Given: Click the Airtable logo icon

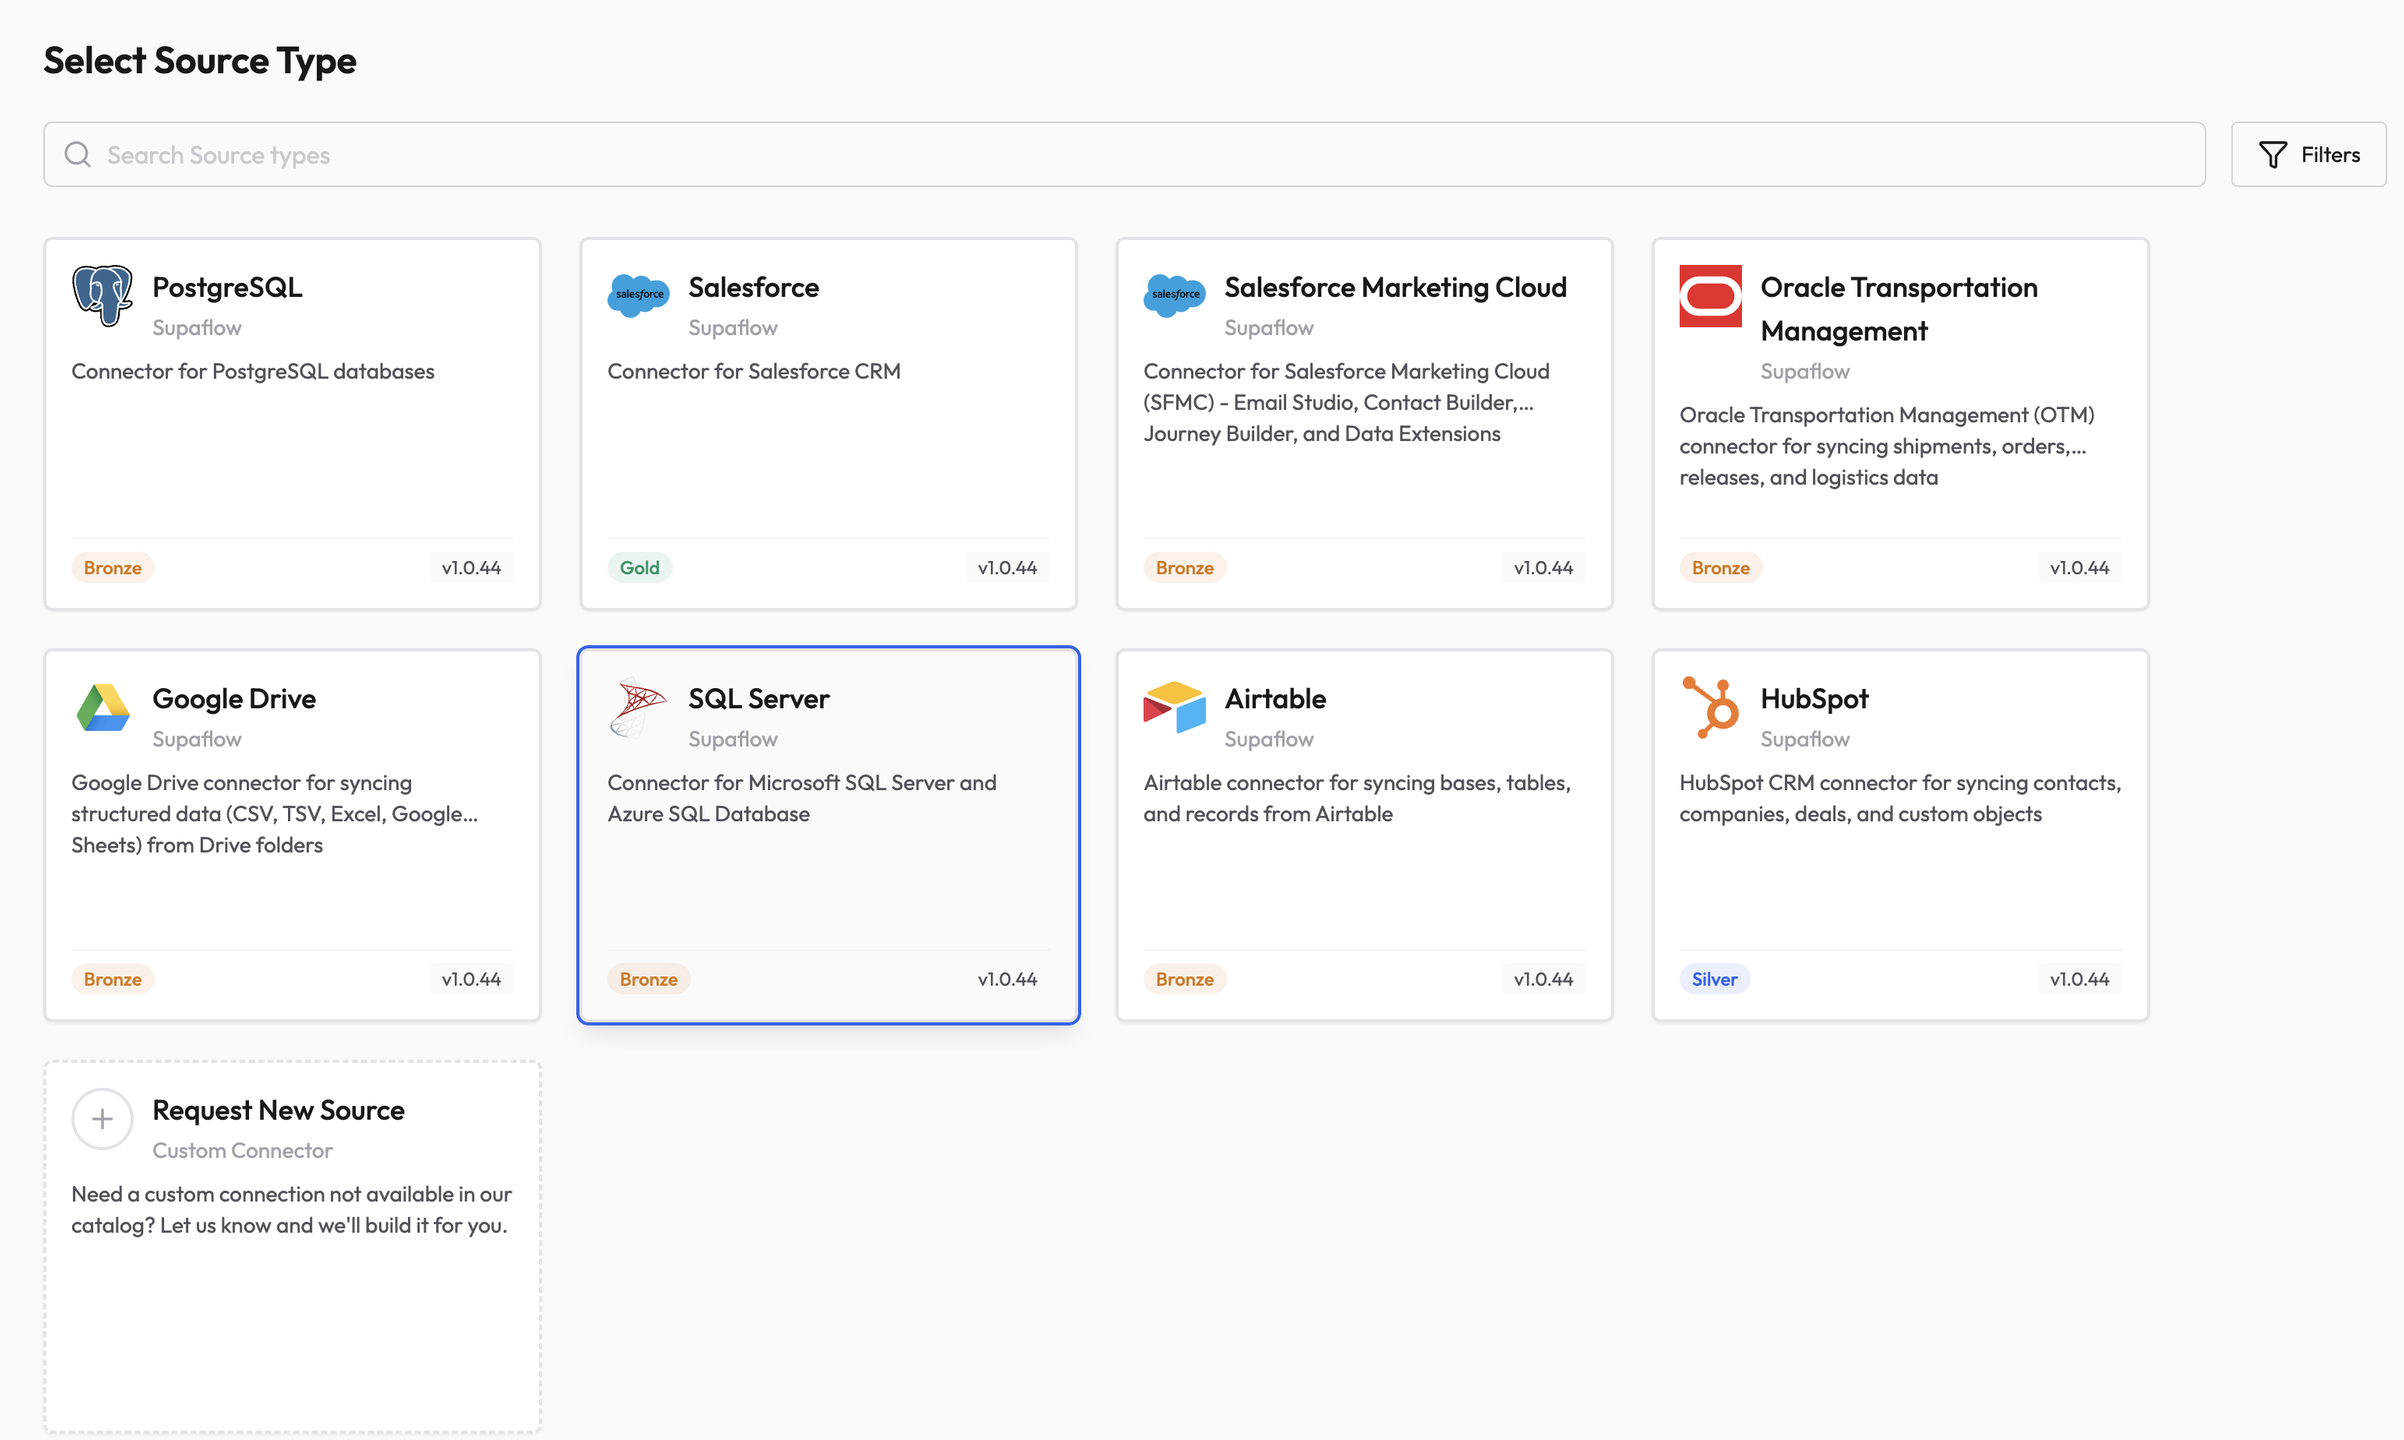Looking at the screenshot, I should point(1174,708).
